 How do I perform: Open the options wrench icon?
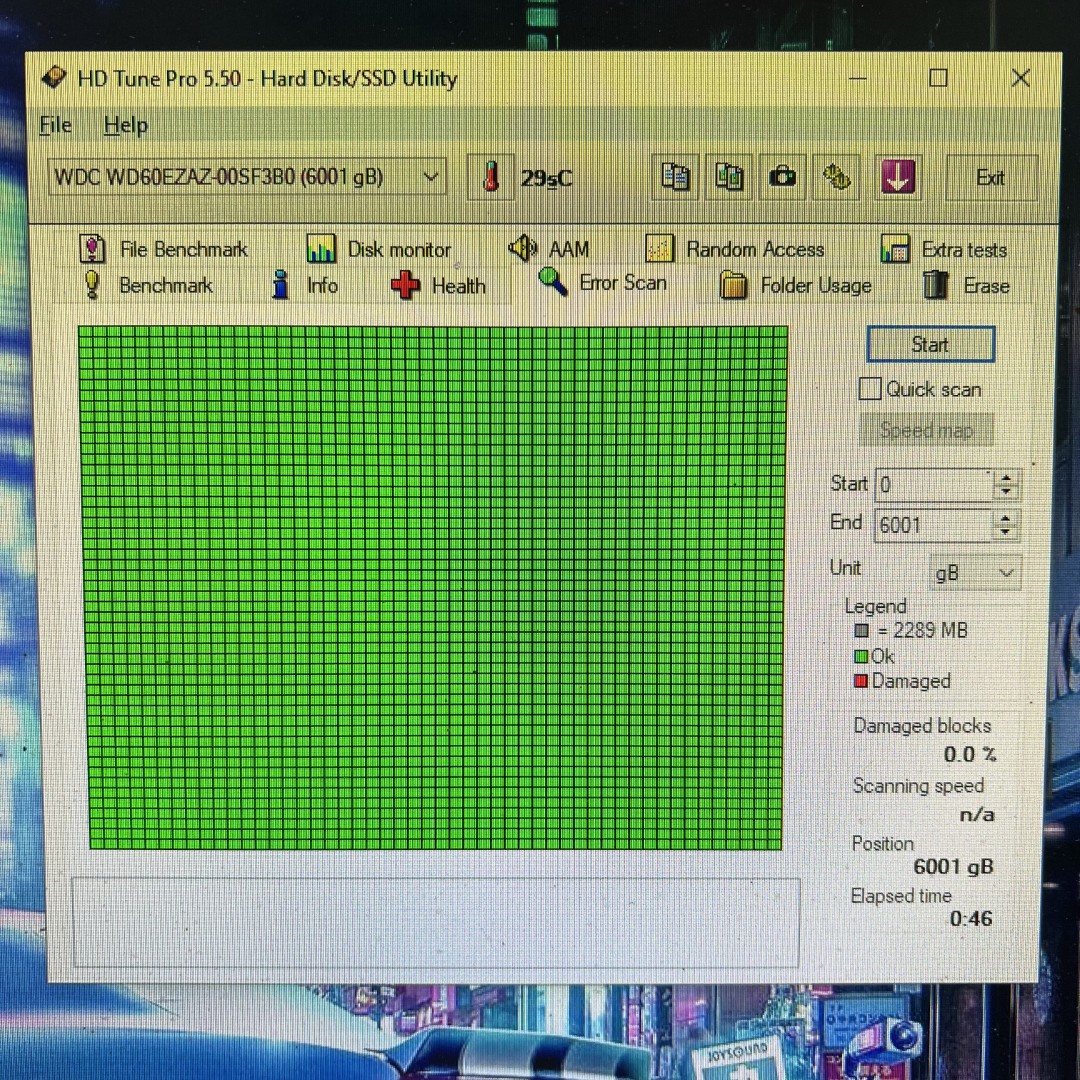click(x=836, y=178)
